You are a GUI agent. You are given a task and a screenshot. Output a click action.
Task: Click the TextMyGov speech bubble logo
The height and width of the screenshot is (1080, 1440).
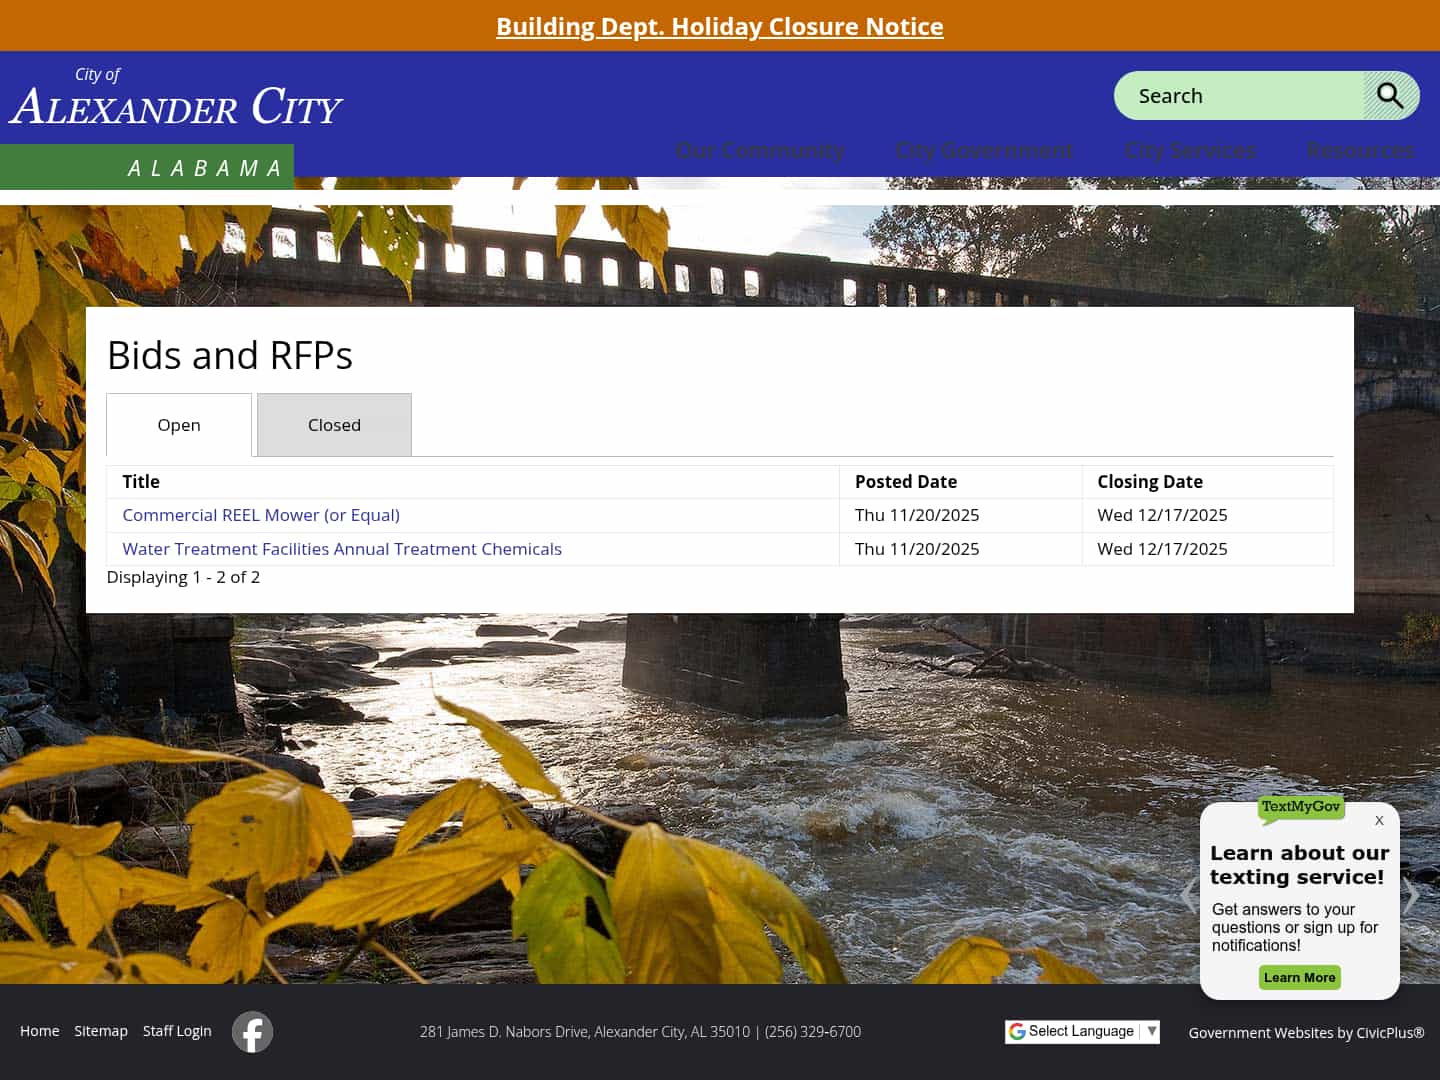tap(1299, 807)
